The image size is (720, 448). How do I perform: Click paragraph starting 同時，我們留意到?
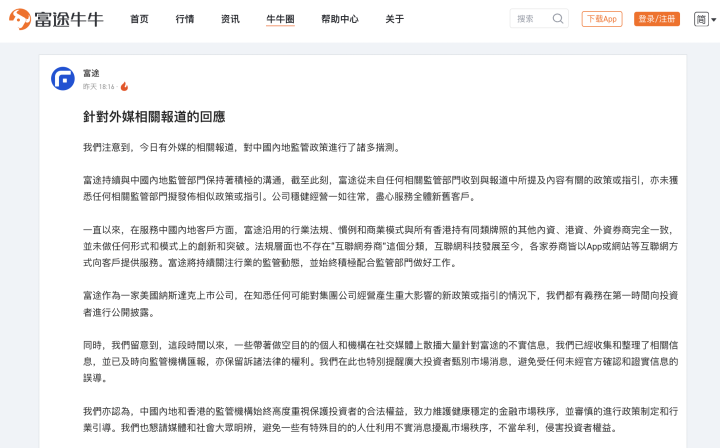click(x=381, y=362)
